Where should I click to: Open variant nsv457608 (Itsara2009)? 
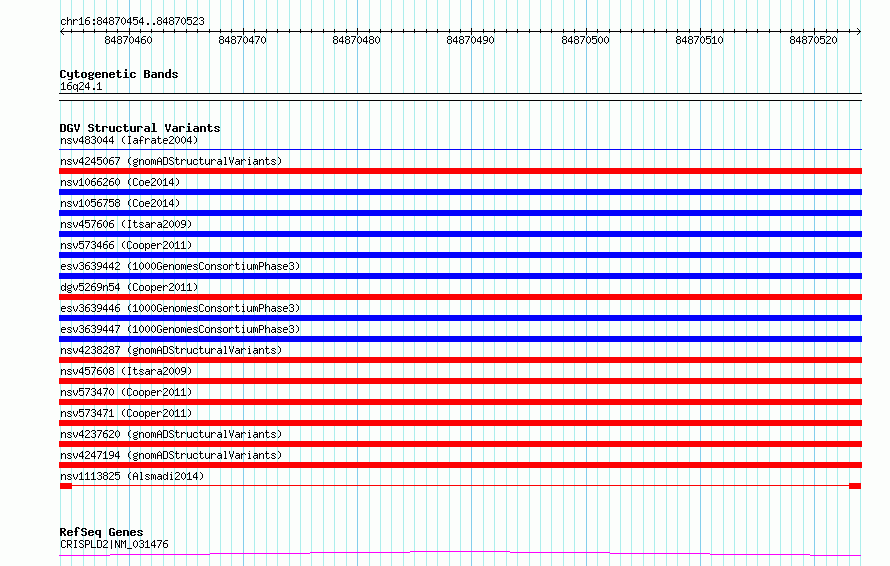pos(126,371)
